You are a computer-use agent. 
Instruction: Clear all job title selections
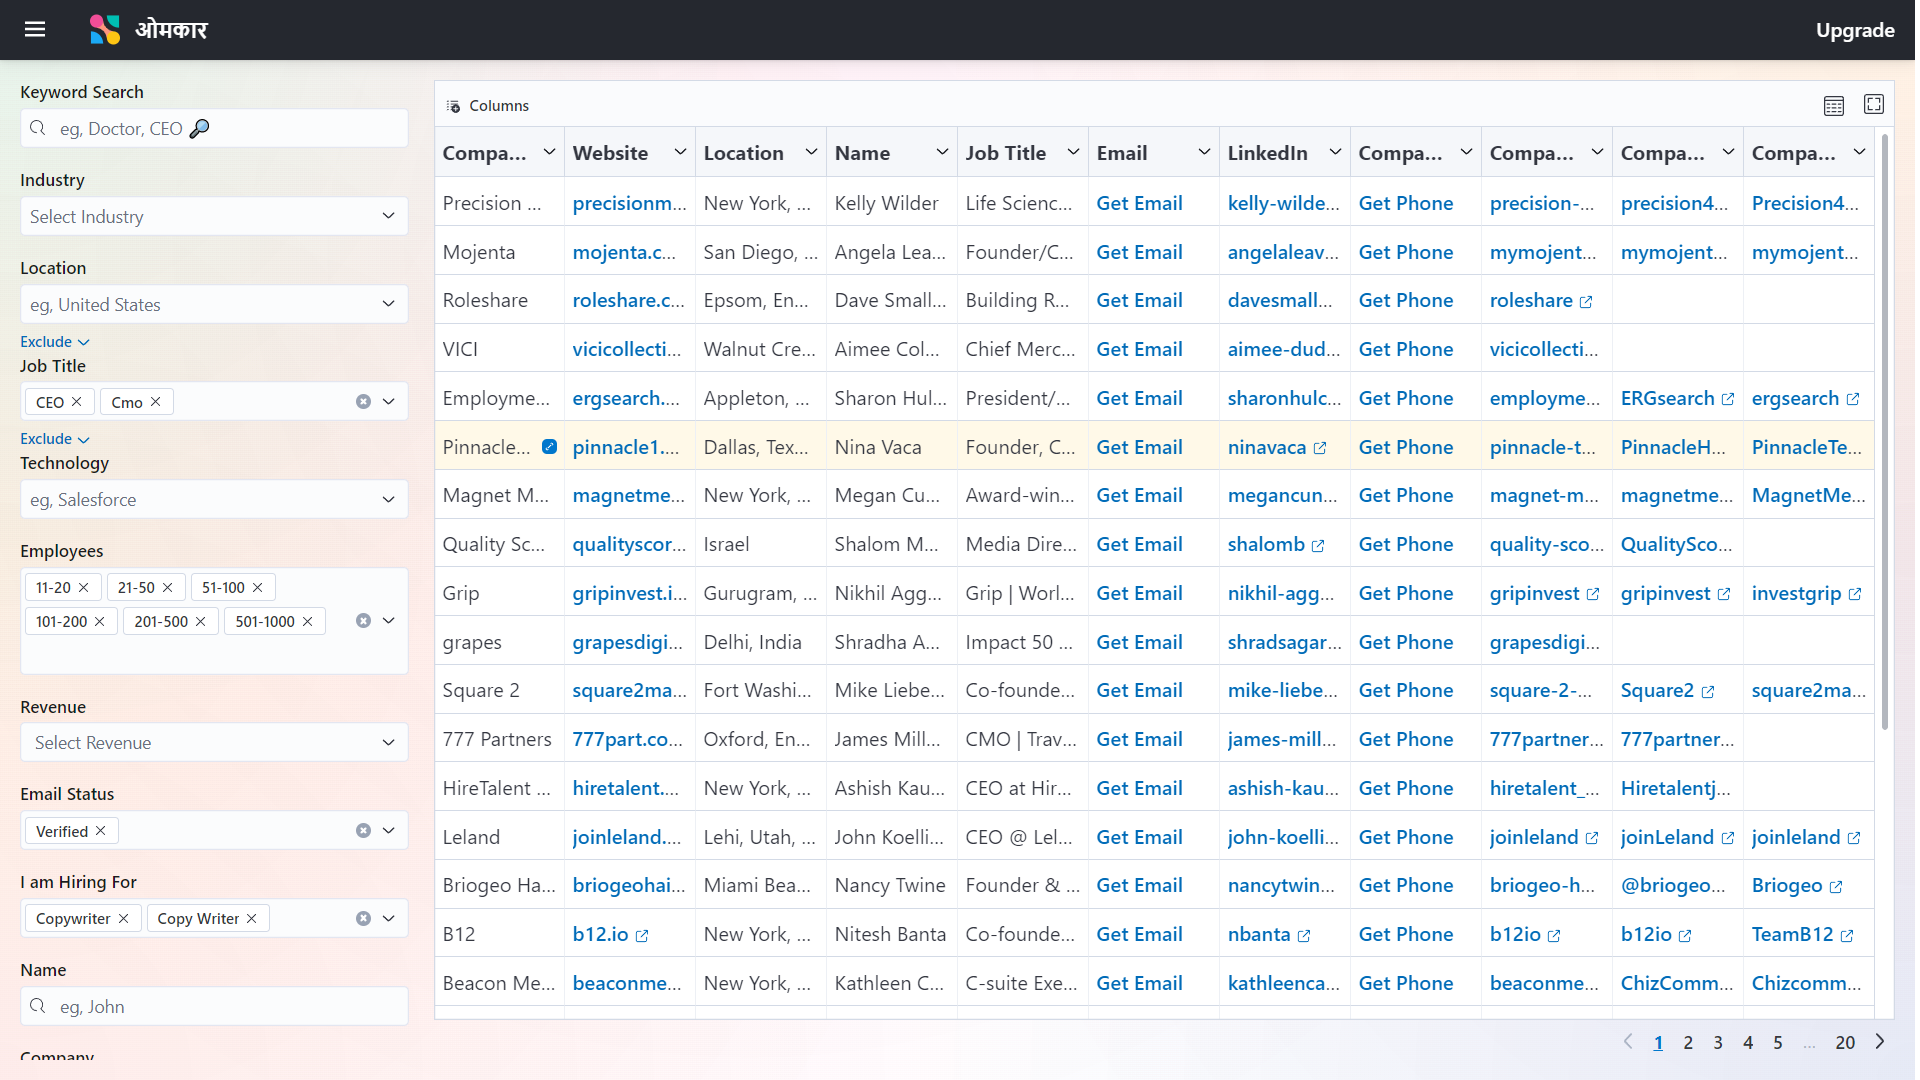pos(363,401)
